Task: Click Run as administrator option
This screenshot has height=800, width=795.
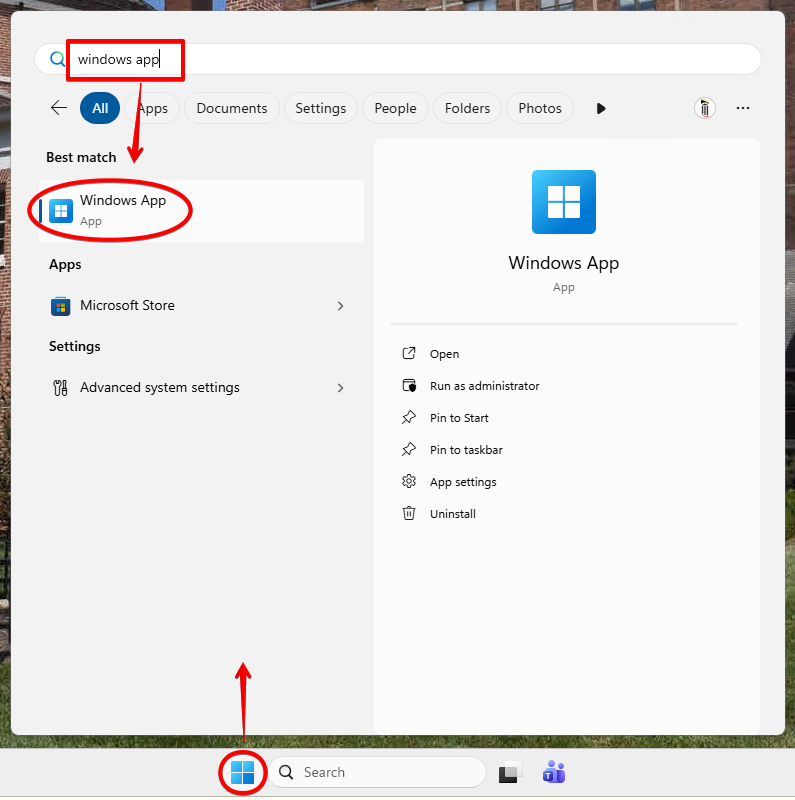Action: point(484,386)
